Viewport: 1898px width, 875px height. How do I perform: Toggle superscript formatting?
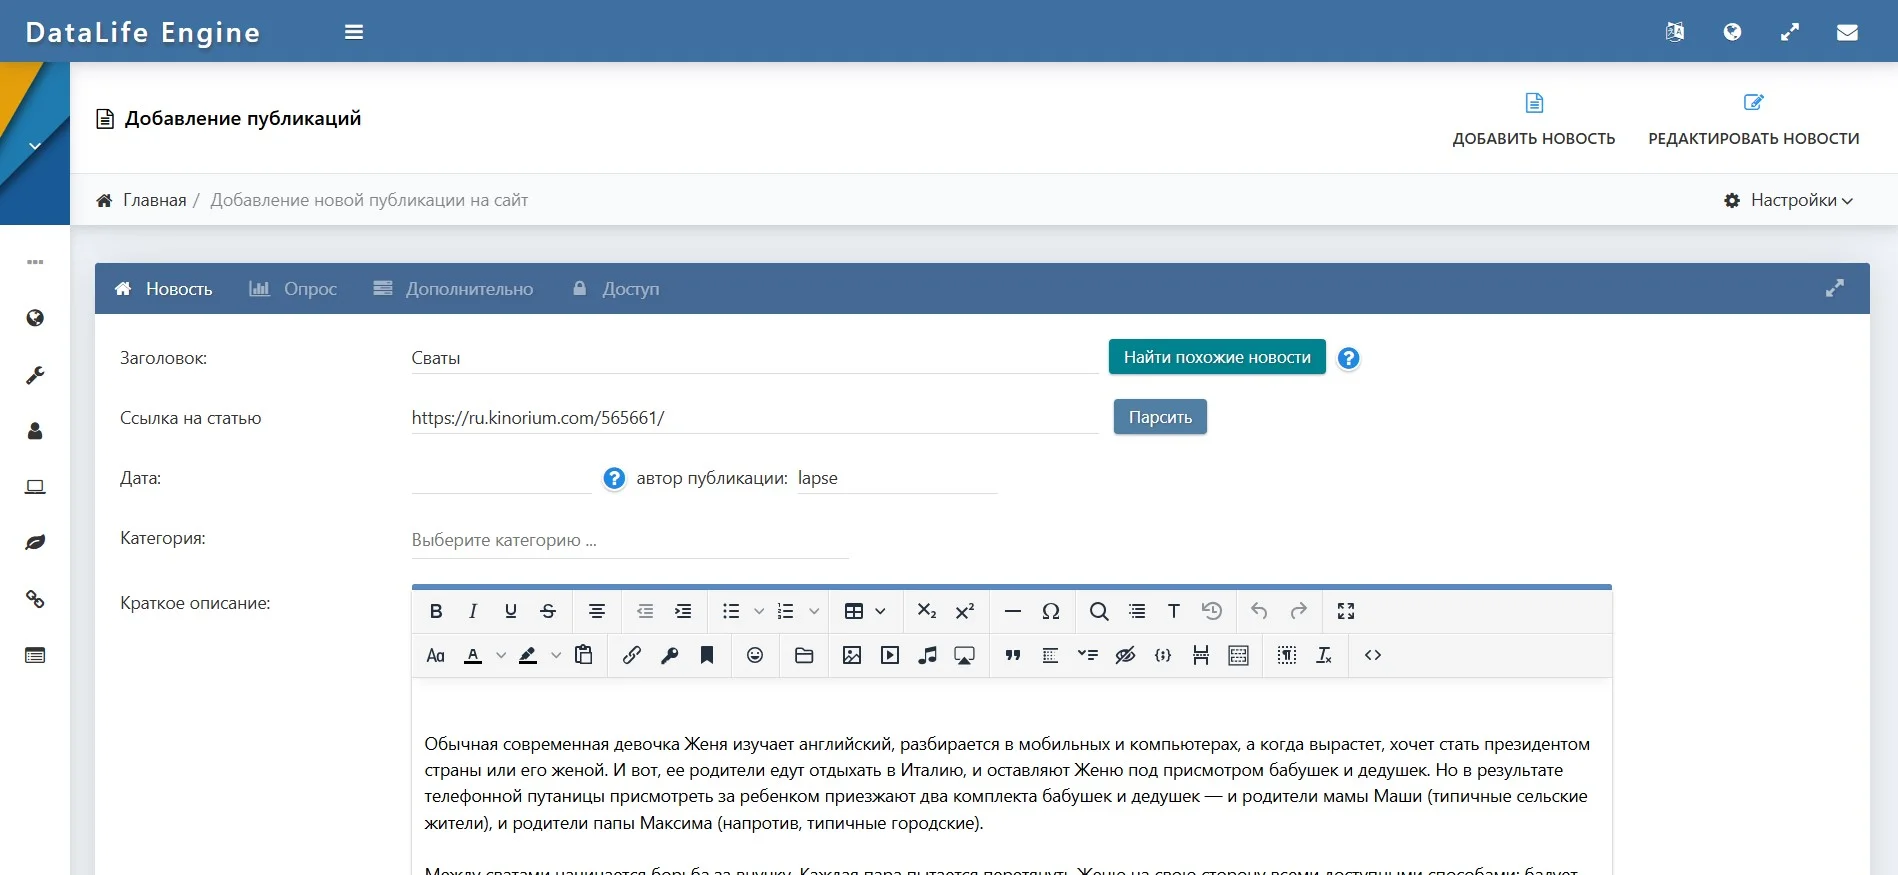[x=965, y=611]
